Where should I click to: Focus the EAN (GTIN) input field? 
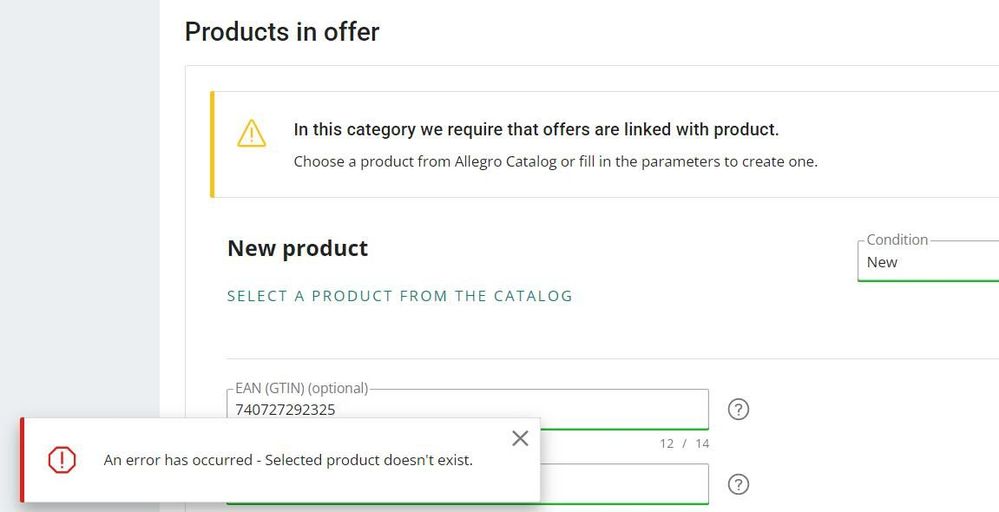point(467,409)
